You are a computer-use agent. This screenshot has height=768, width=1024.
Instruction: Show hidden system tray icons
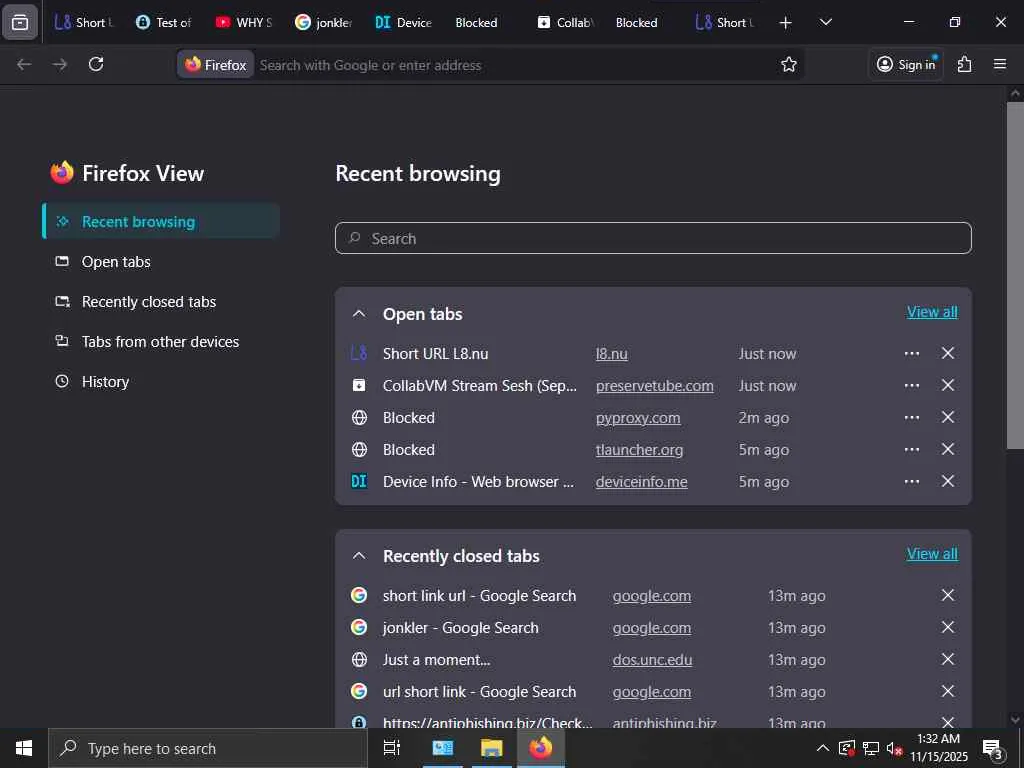click(x=823, y=748)
